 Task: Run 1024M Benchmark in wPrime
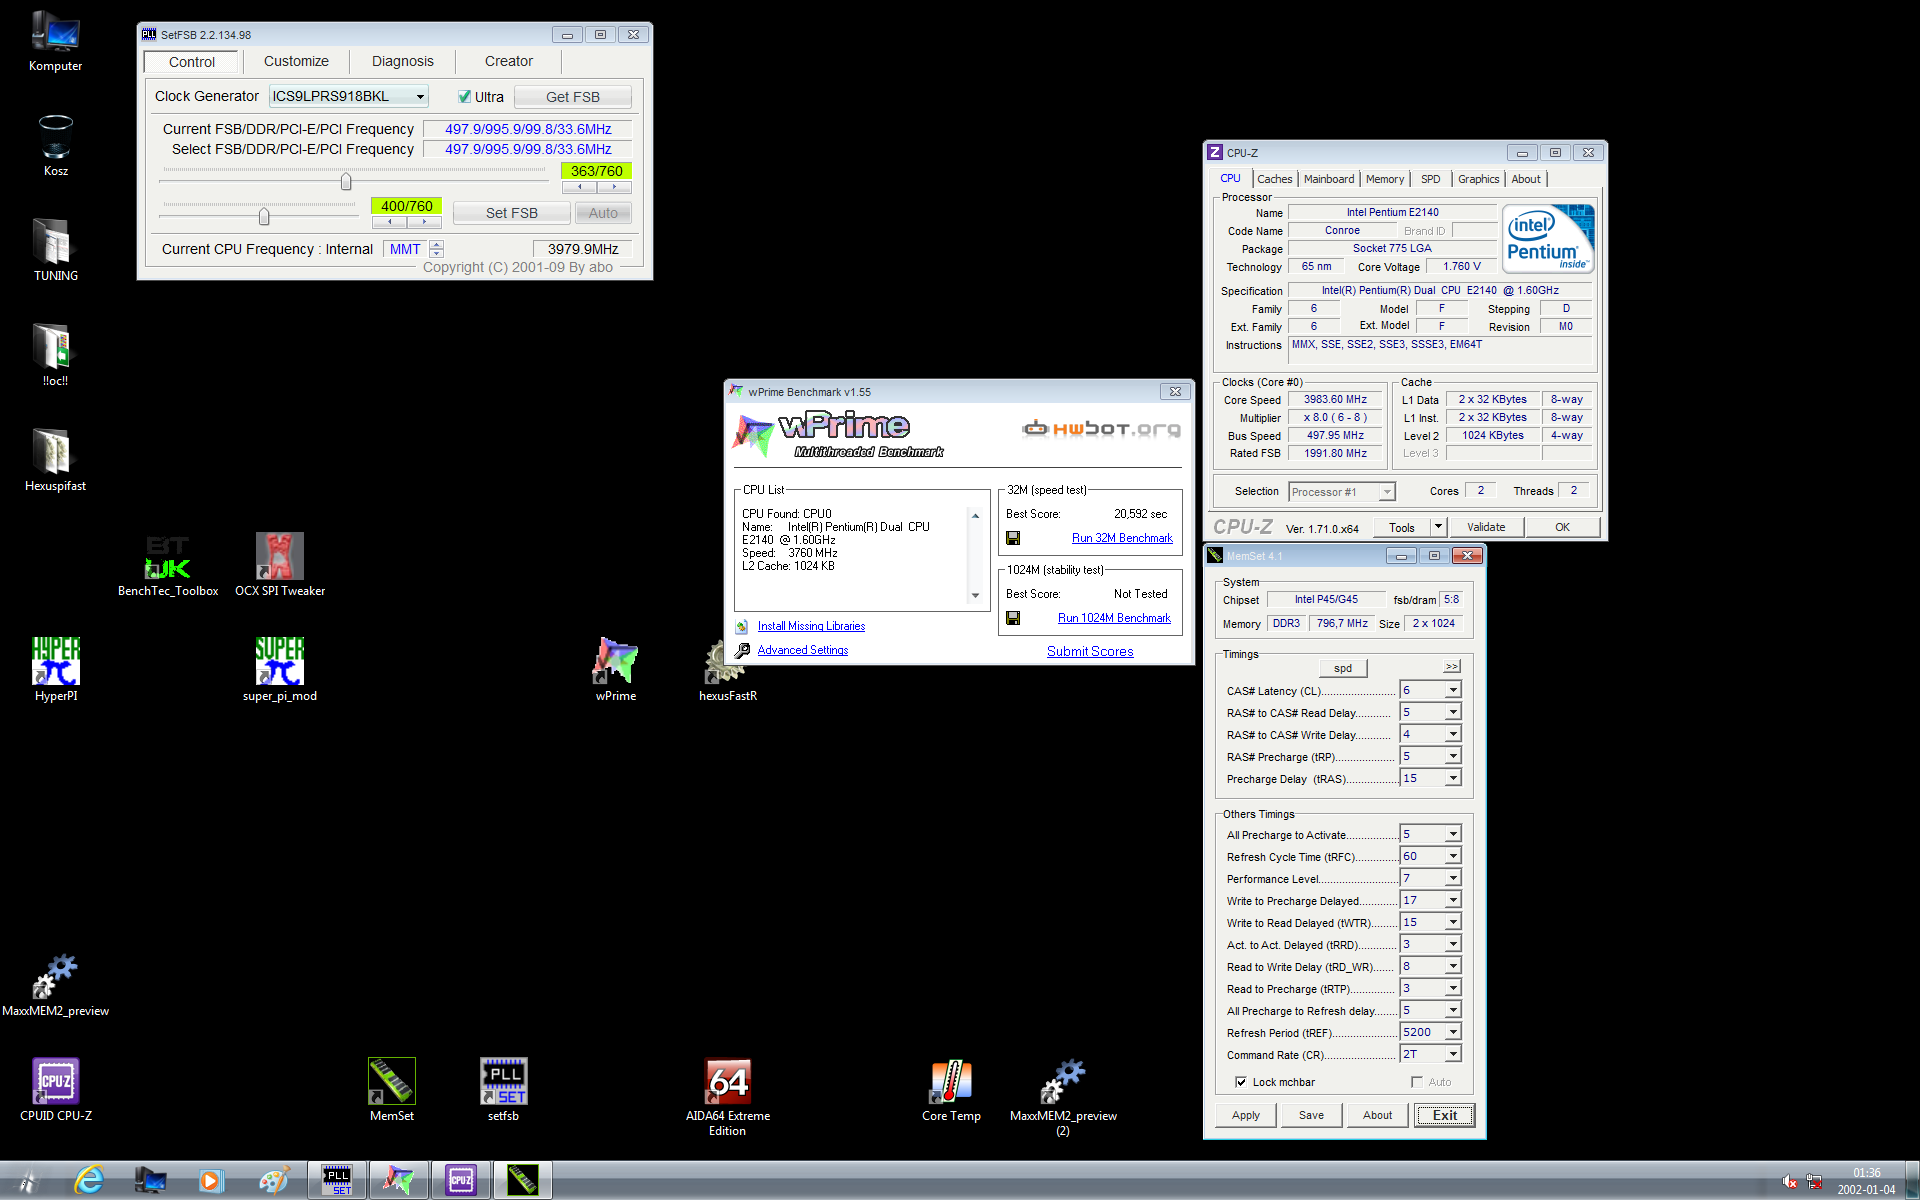click(x=1114, y=618)
